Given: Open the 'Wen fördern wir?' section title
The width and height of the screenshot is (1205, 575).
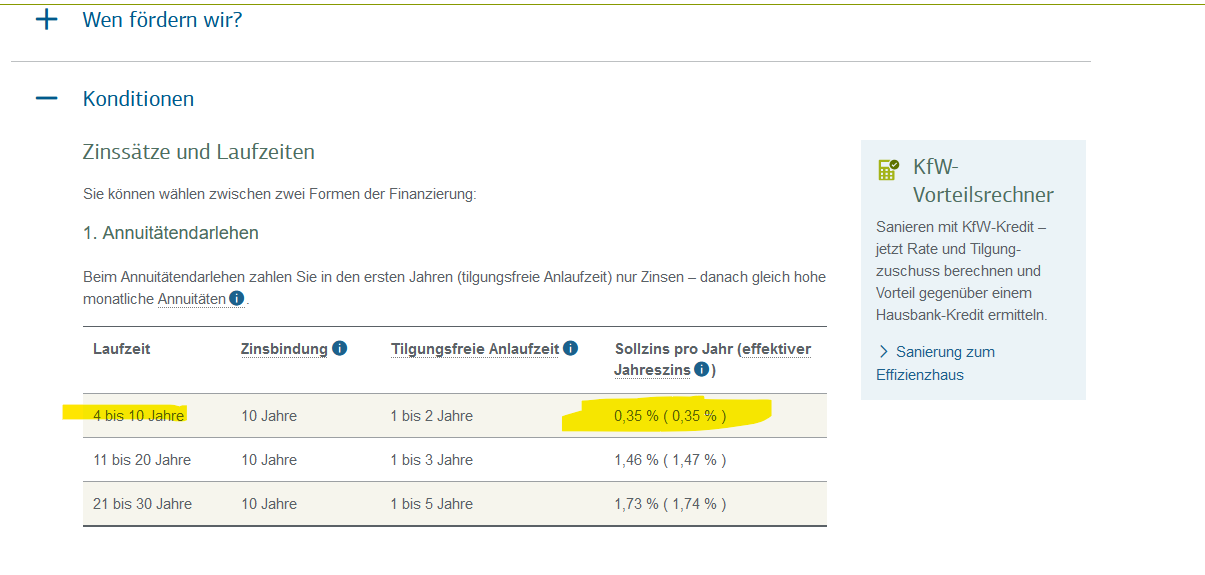Looking at the screenshot, I should (162, 19).
